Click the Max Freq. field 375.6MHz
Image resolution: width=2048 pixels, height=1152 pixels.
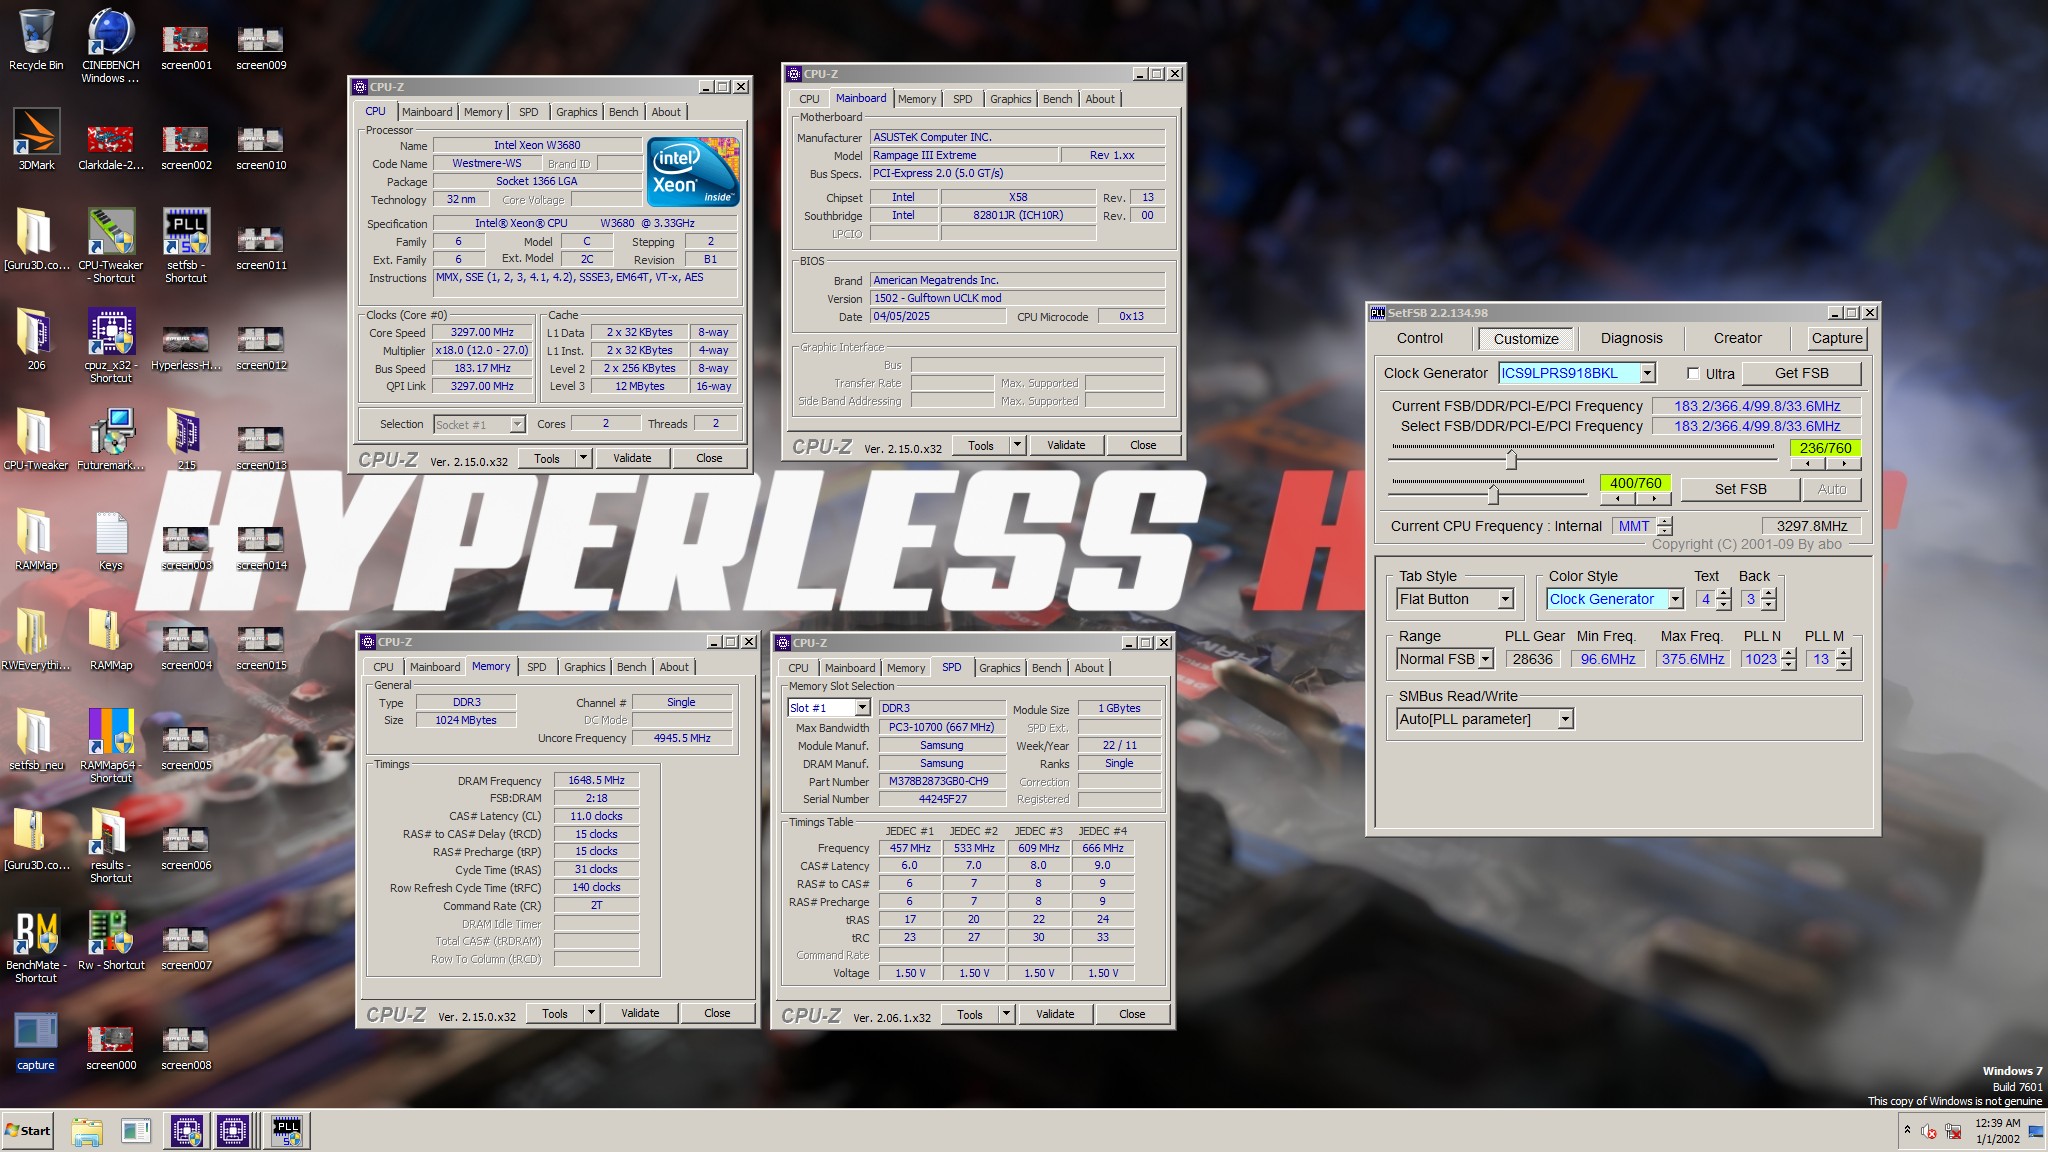[x=1692, y=659]
